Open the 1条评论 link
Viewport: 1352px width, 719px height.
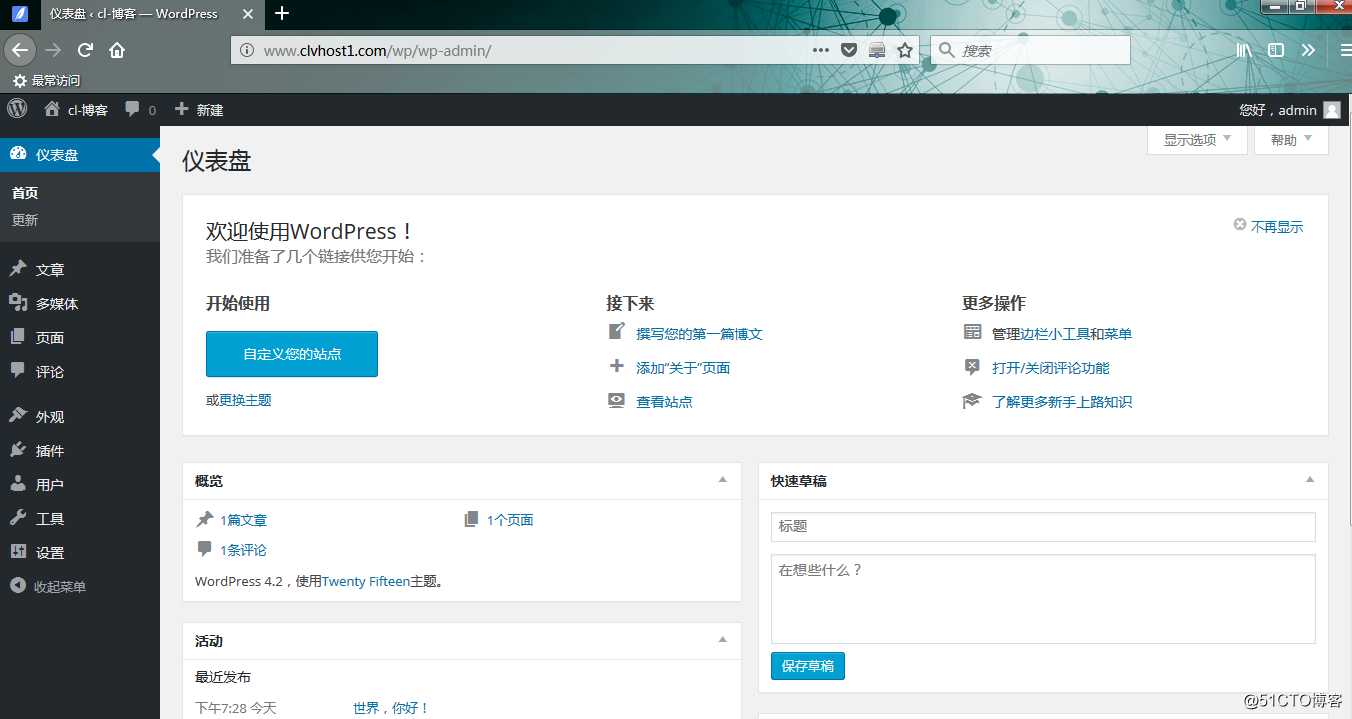click(x=243, y=550)
